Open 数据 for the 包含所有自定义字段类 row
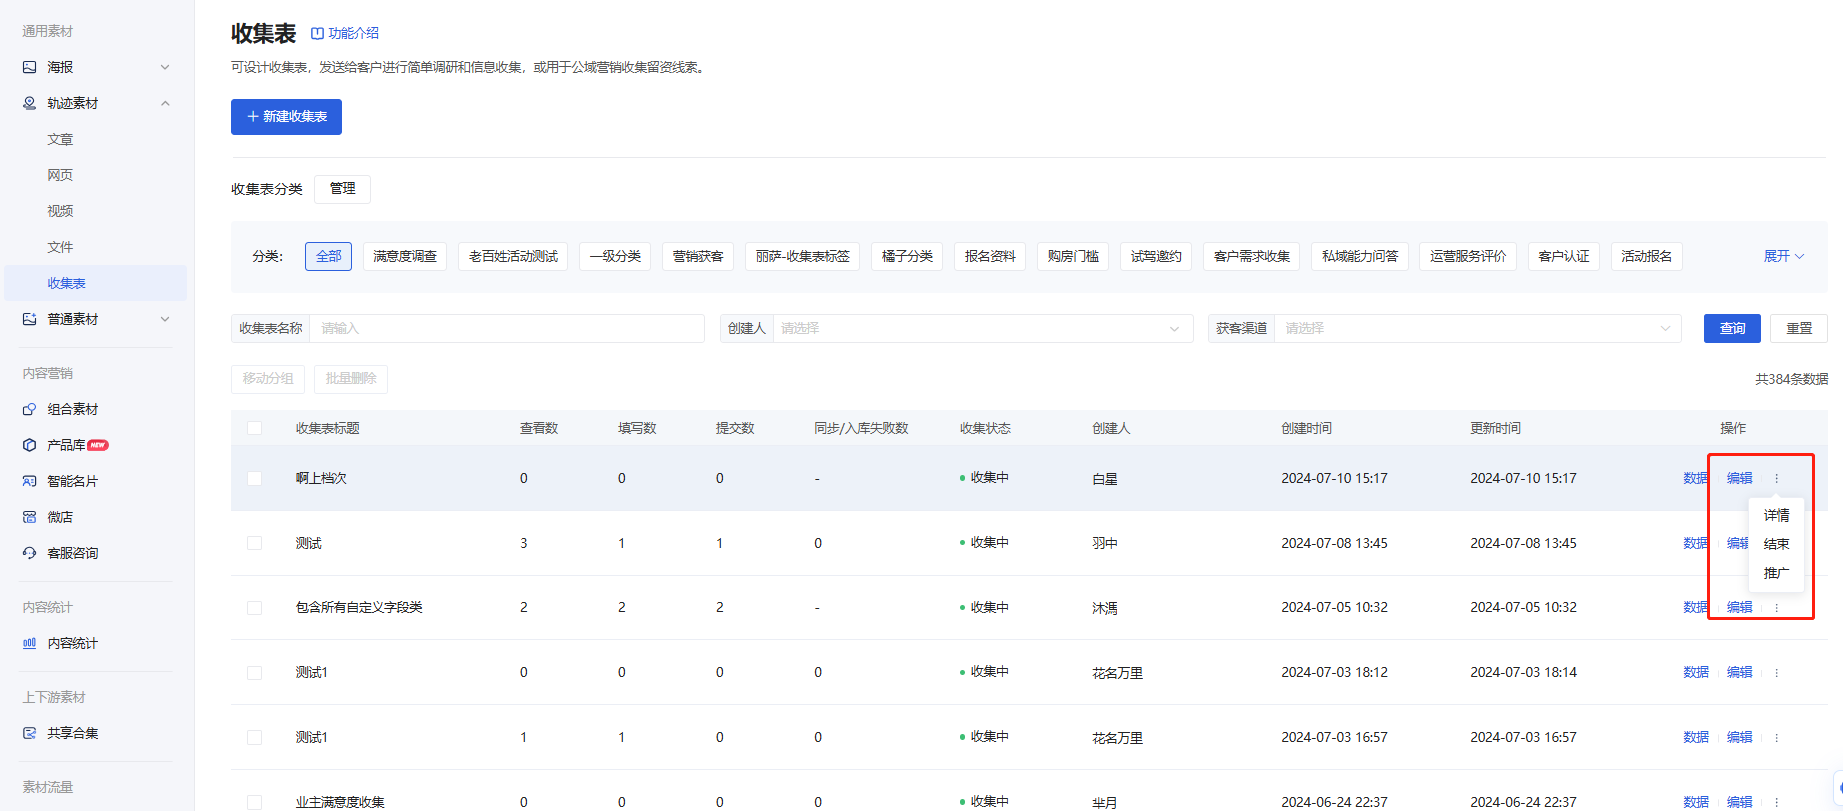This screenshot has height=811, width=1843. [1696, 607]
